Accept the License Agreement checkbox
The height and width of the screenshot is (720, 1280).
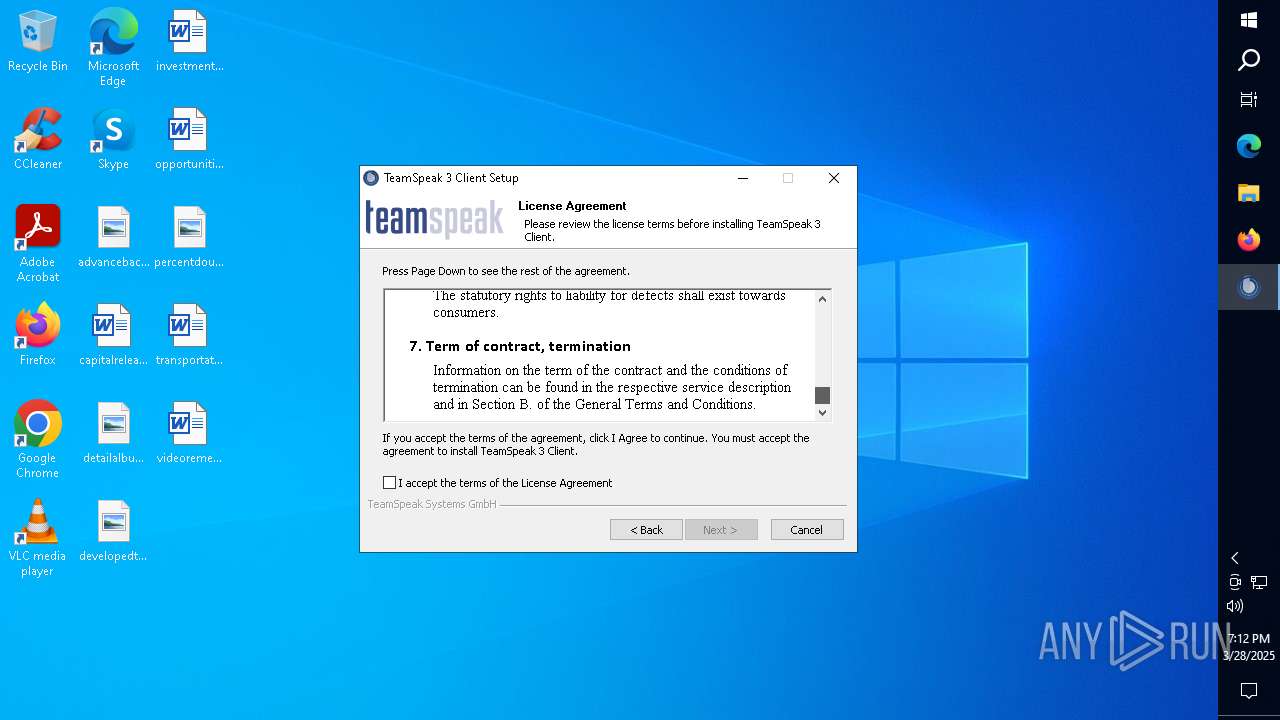point(390,483)
